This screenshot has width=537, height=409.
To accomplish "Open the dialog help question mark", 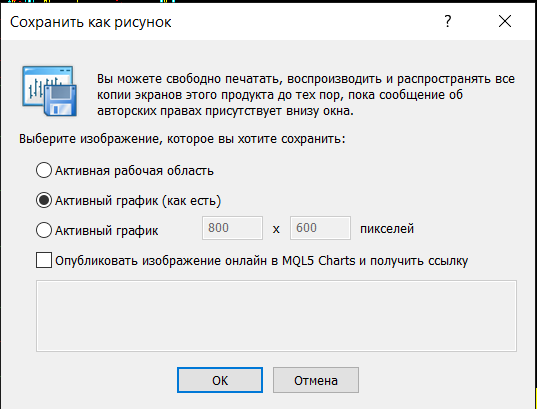I will 448,21.
